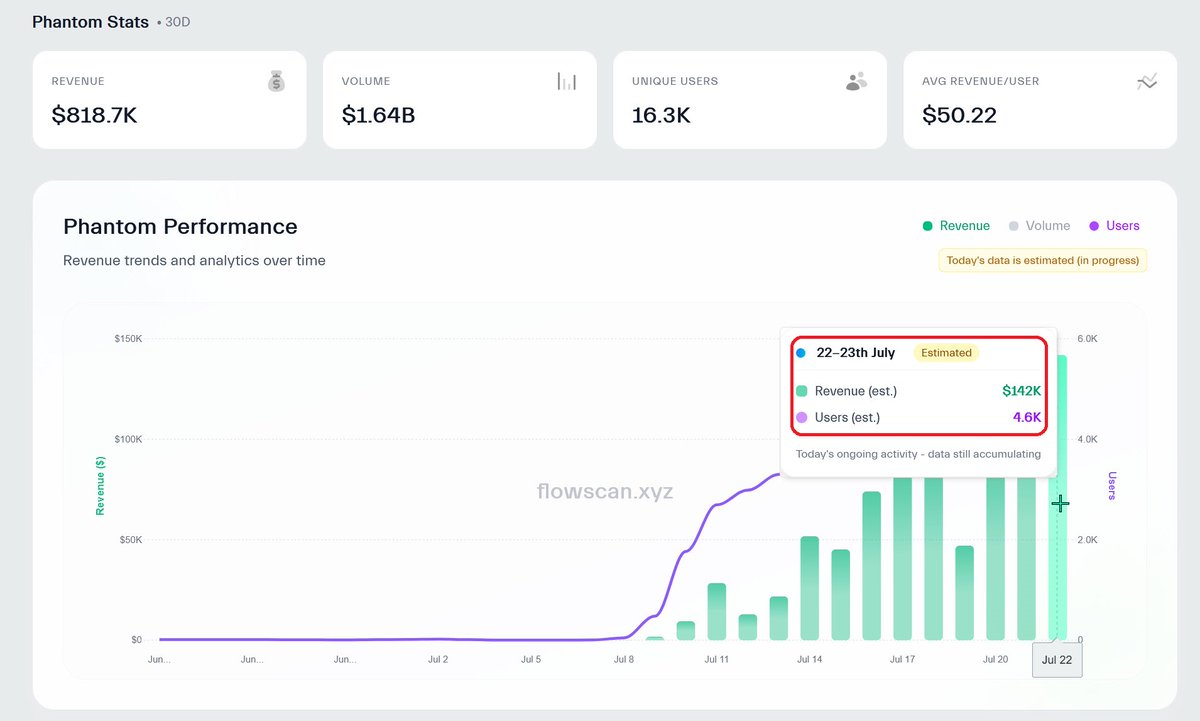Click the 'Revenue trends and analytics' subtitle
1200x721 pixels.
click(x=194, y=260)
